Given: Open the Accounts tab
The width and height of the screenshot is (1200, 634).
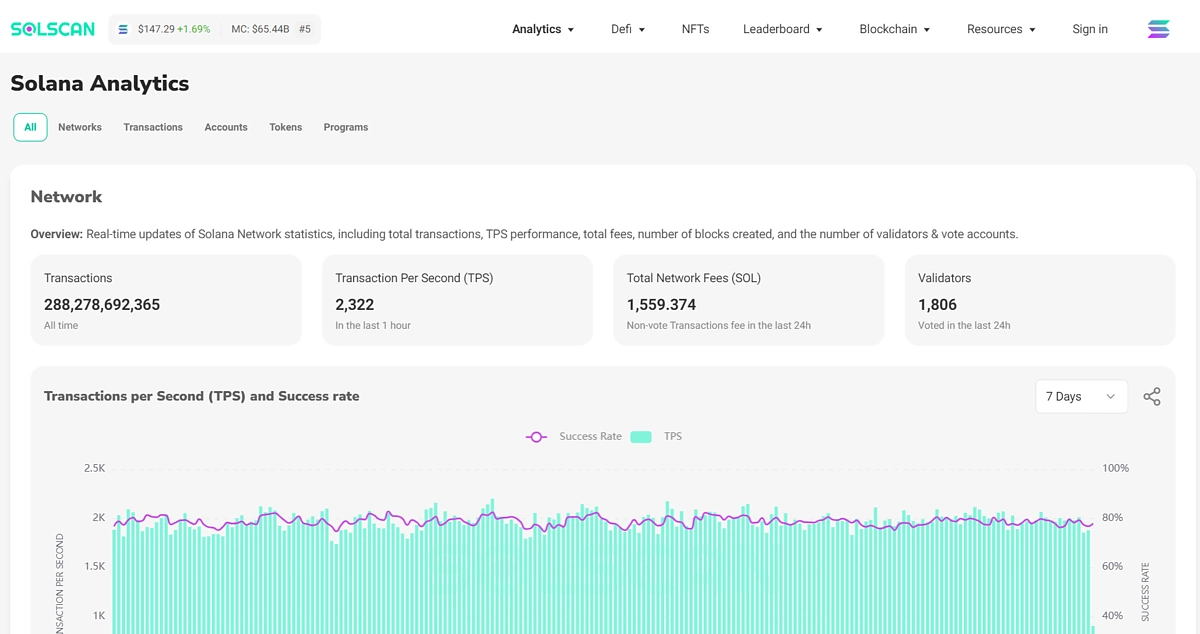Looking at the screenshot, I should 226,127.
